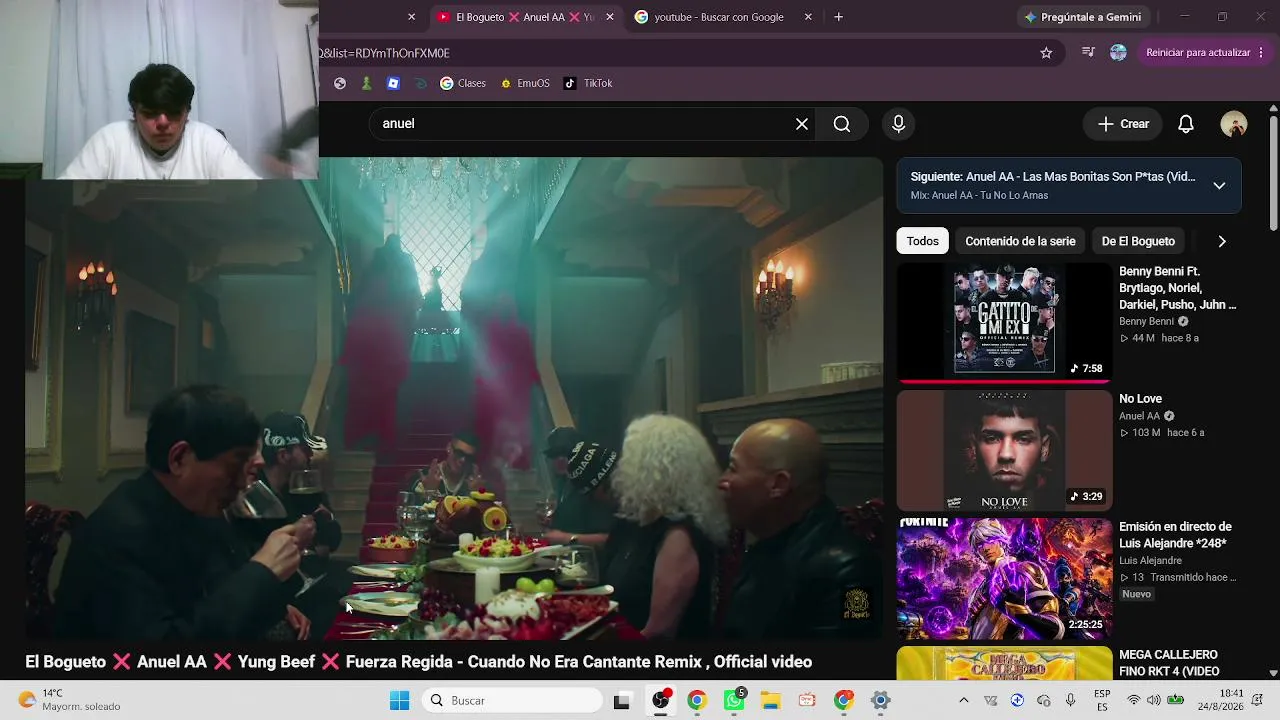The width and height of the screenshot is (1280, 720).
Task: Open Wi-Fi network settings in tray
Action: pos(1133,700)
